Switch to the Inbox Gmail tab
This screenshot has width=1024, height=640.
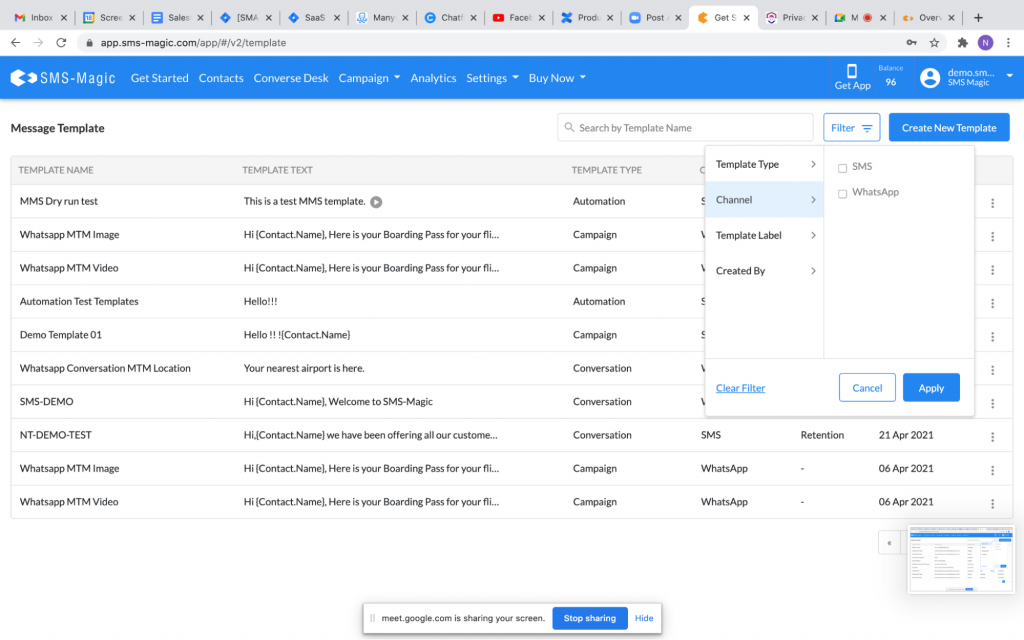(x=39, y=18)
